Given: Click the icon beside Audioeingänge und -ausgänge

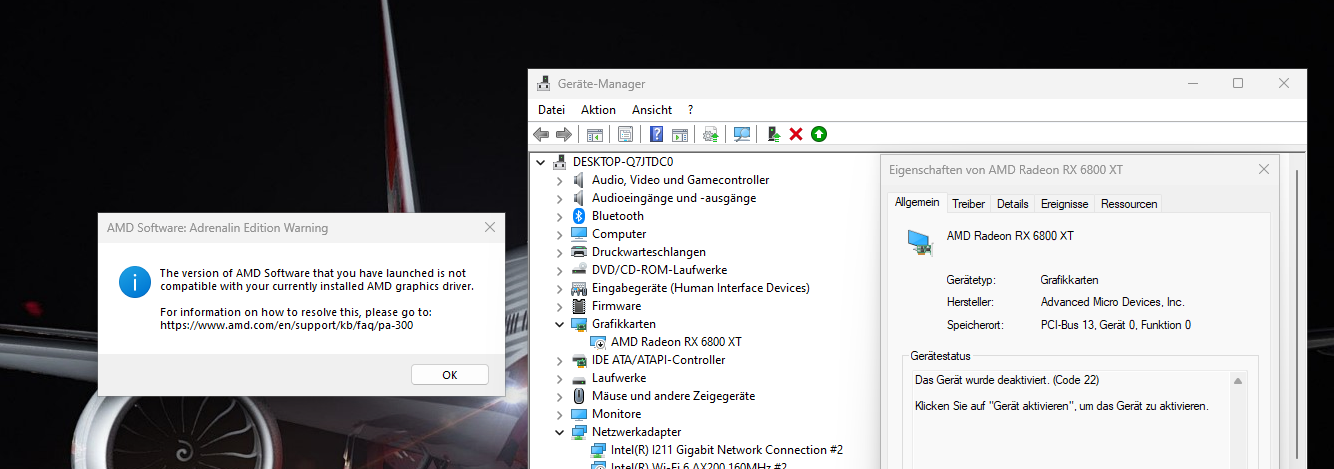Looking at the screenshot, I should click(579, 198).
